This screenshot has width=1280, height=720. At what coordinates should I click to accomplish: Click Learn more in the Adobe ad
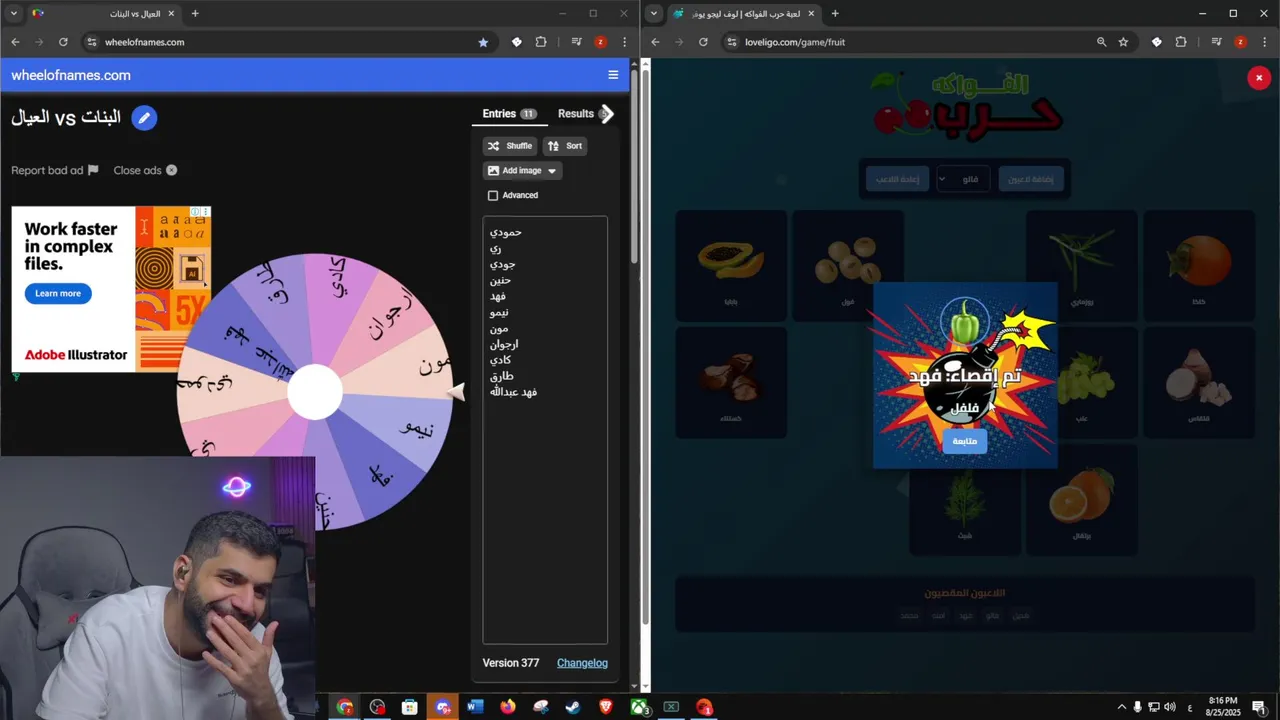click(x=58, y=293)
